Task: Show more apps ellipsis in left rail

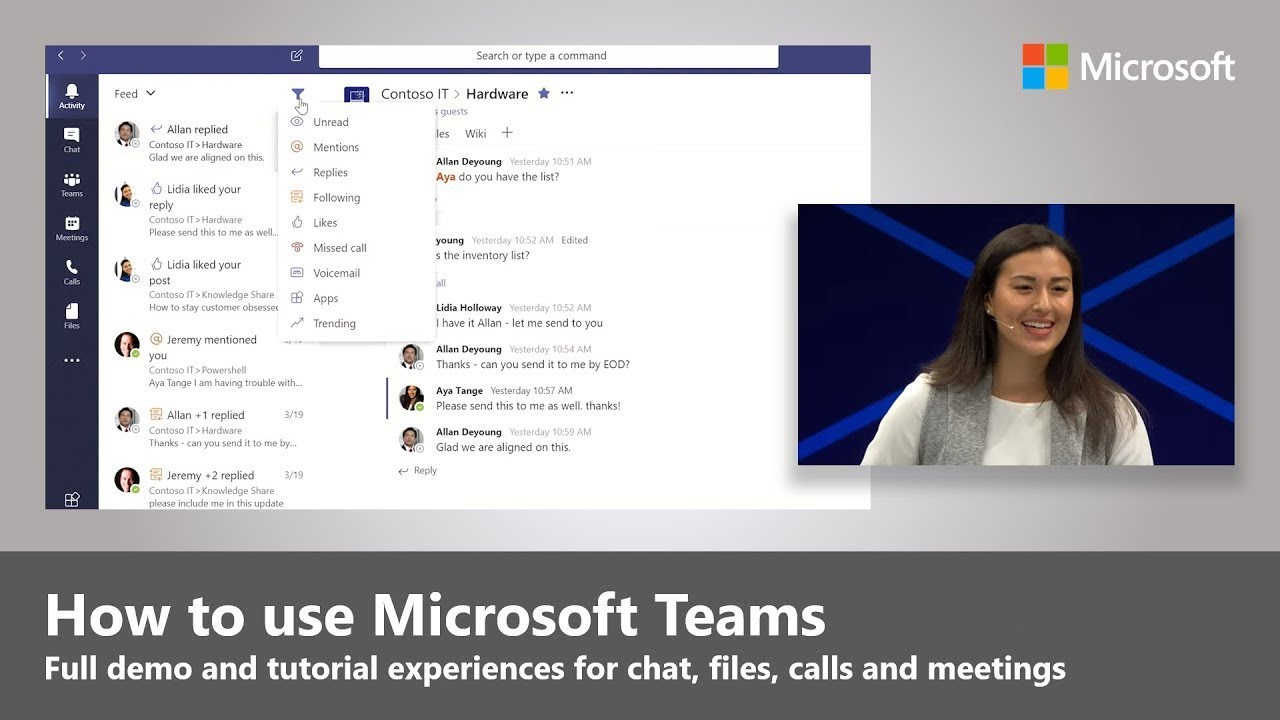Action: [x=72, y=360]
